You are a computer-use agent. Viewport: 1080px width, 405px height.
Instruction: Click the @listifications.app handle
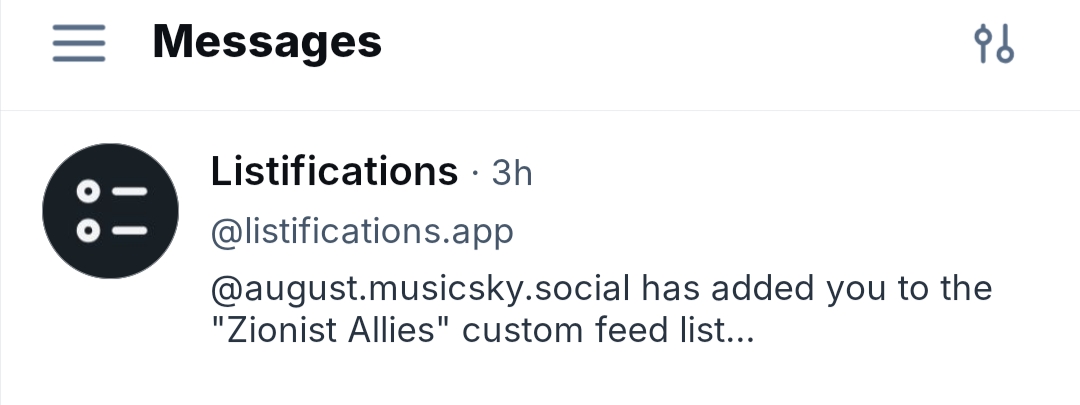[x=362, y=232]
